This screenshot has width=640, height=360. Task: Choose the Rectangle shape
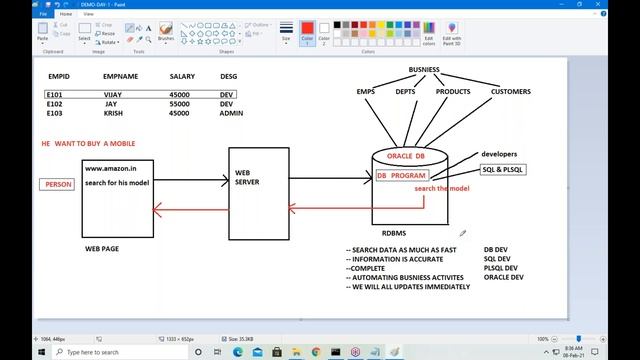pyautogui.click(x=208, y=26)
